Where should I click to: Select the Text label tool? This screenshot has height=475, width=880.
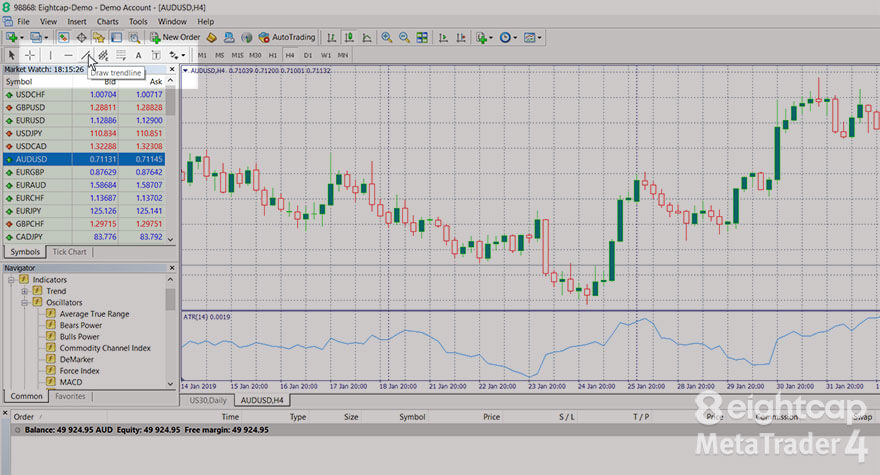point(156,55)
